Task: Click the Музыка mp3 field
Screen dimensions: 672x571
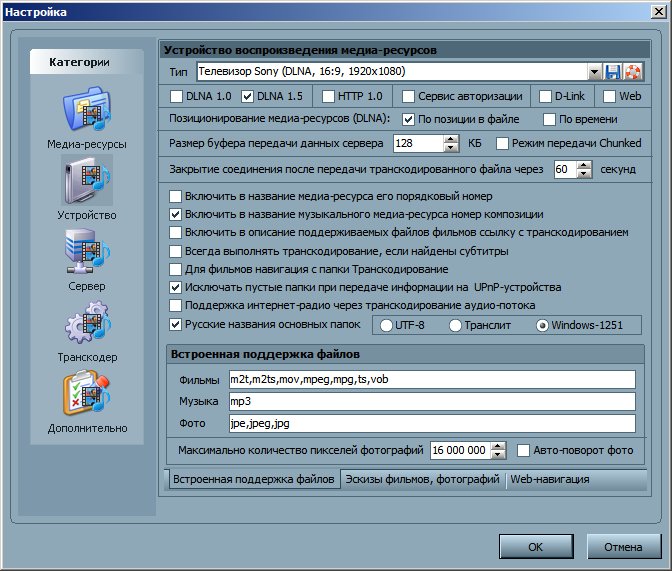Action: pos(432,401)
